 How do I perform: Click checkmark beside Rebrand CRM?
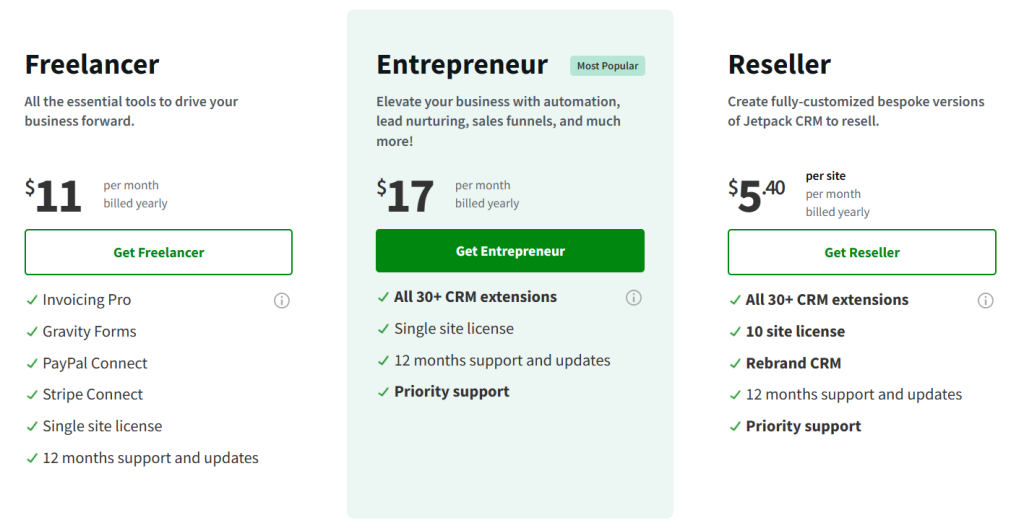pos(735,363)
